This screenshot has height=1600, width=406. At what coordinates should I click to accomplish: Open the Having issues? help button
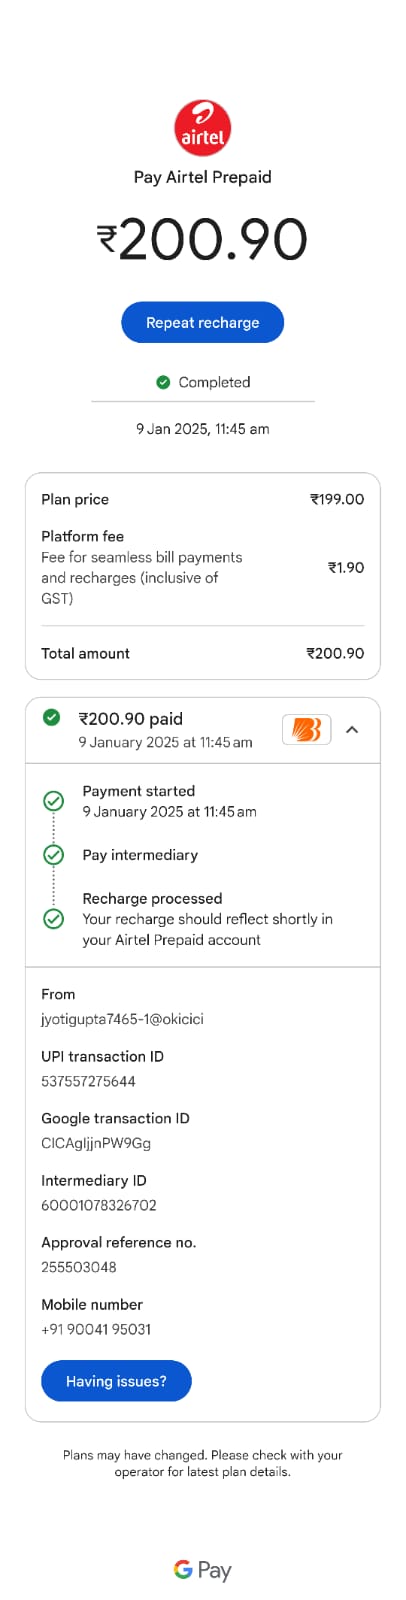116,1381
